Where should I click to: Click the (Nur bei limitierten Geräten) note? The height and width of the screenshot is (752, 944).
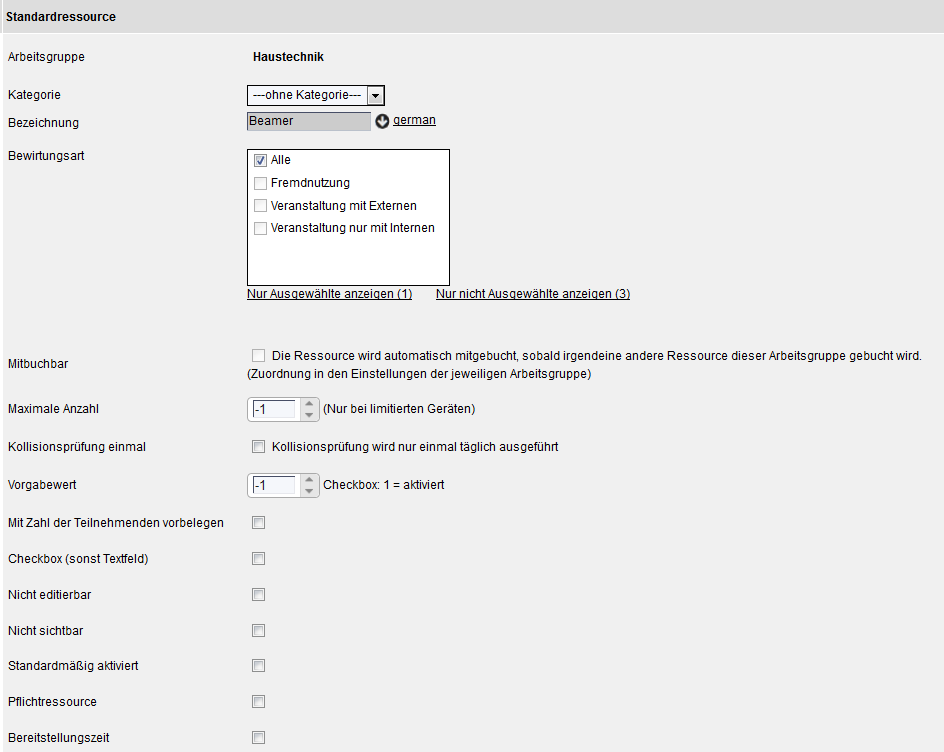[x=399, y=409]
